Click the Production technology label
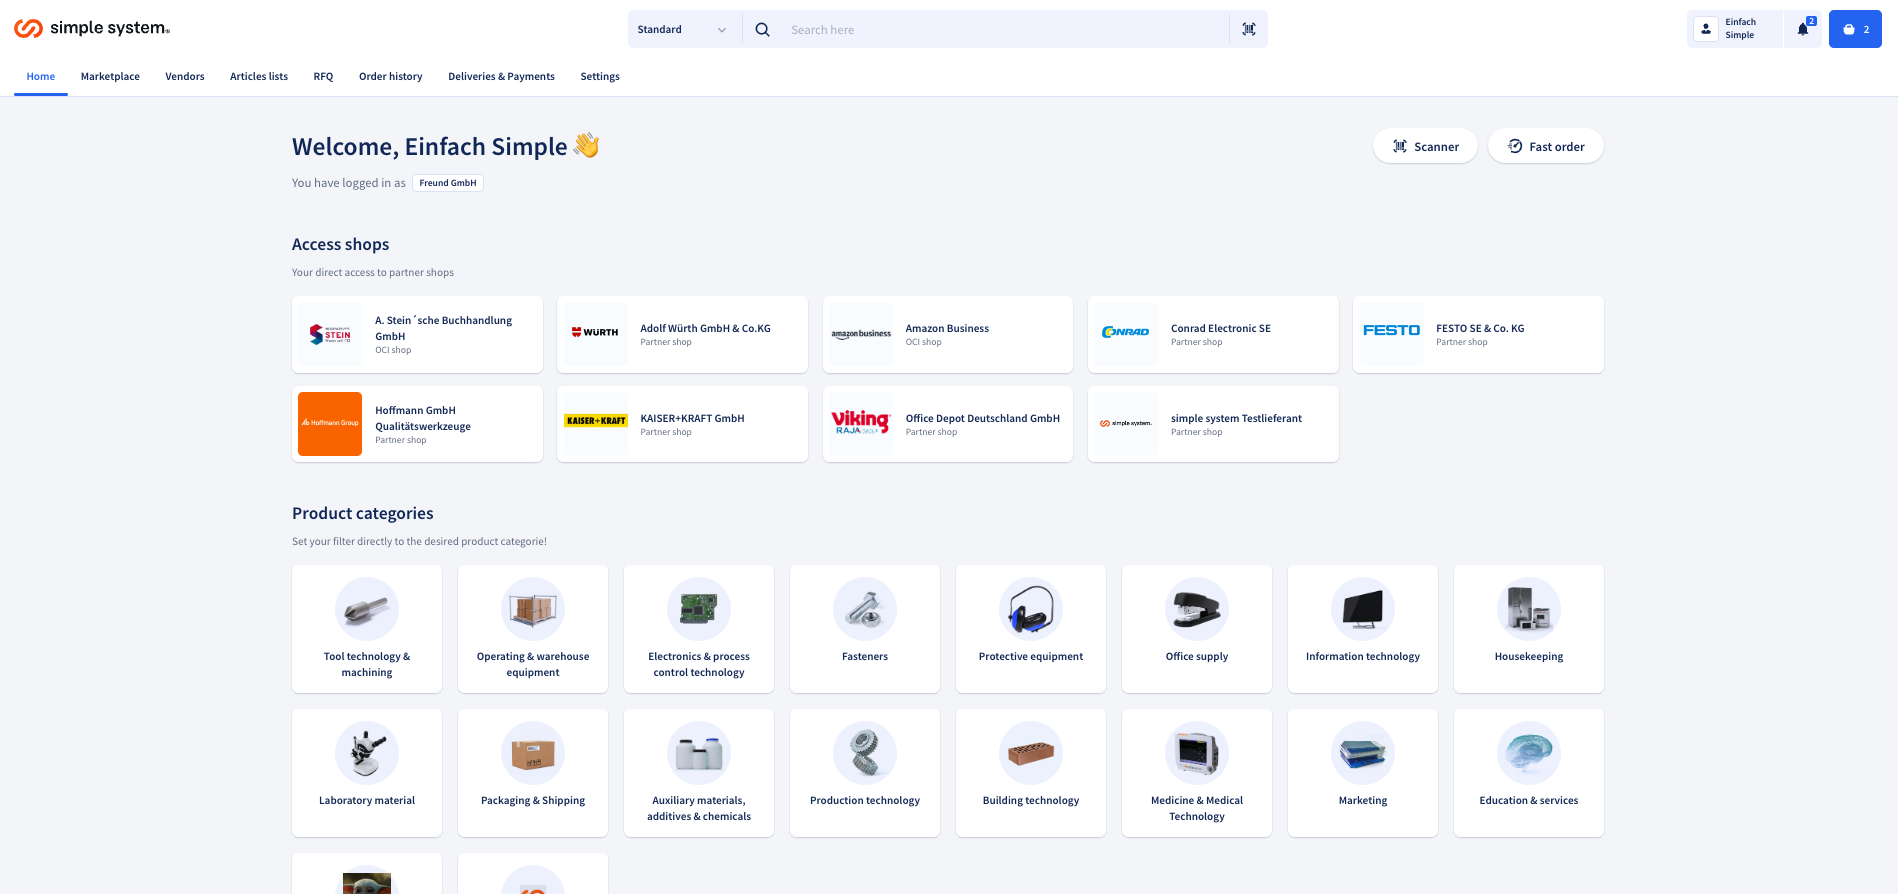The width and height of the screenshot is (1898, 894). pyautogui.click(x=865, y=801)
